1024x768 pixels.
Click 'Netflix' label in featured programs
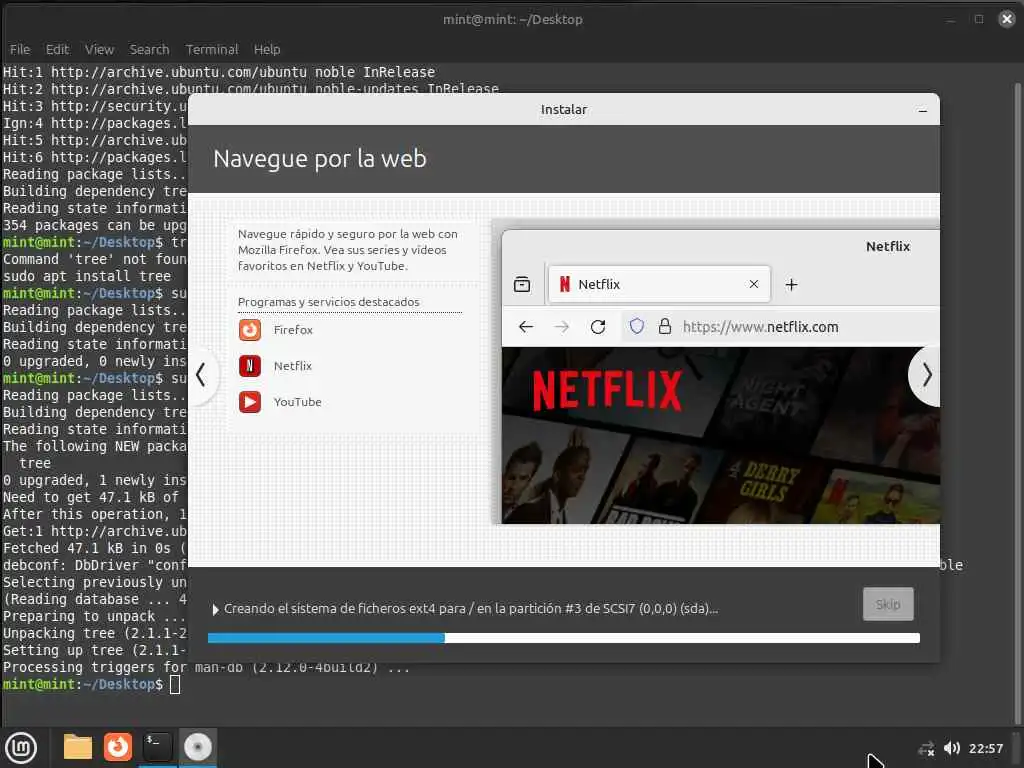[x=293, y=366]
